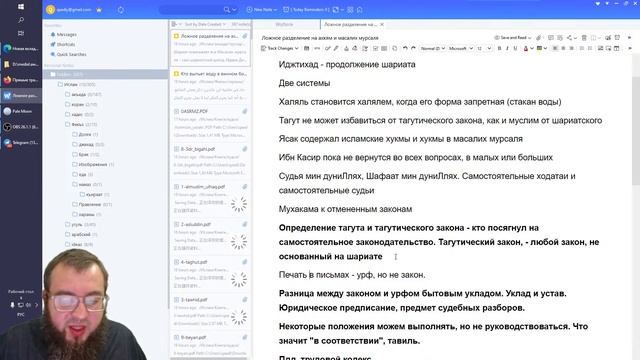The image size is (640, 360).
Task: Click the Undo arrow in editor toolbar
Action: pyautogui.click(x=405, y=49)
